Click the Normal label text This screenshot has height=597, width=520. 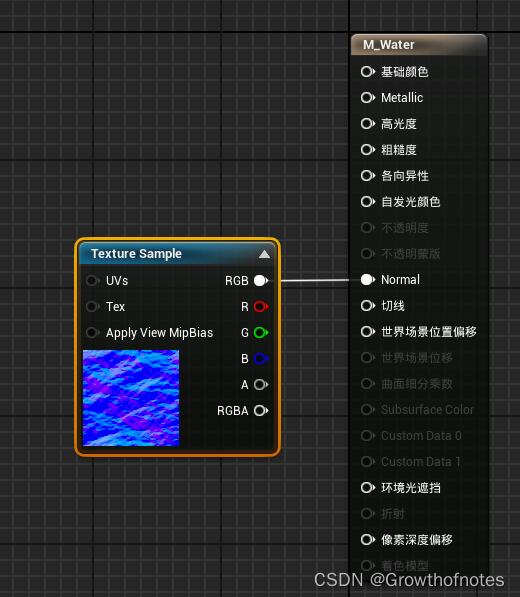(x=400, y=279)
